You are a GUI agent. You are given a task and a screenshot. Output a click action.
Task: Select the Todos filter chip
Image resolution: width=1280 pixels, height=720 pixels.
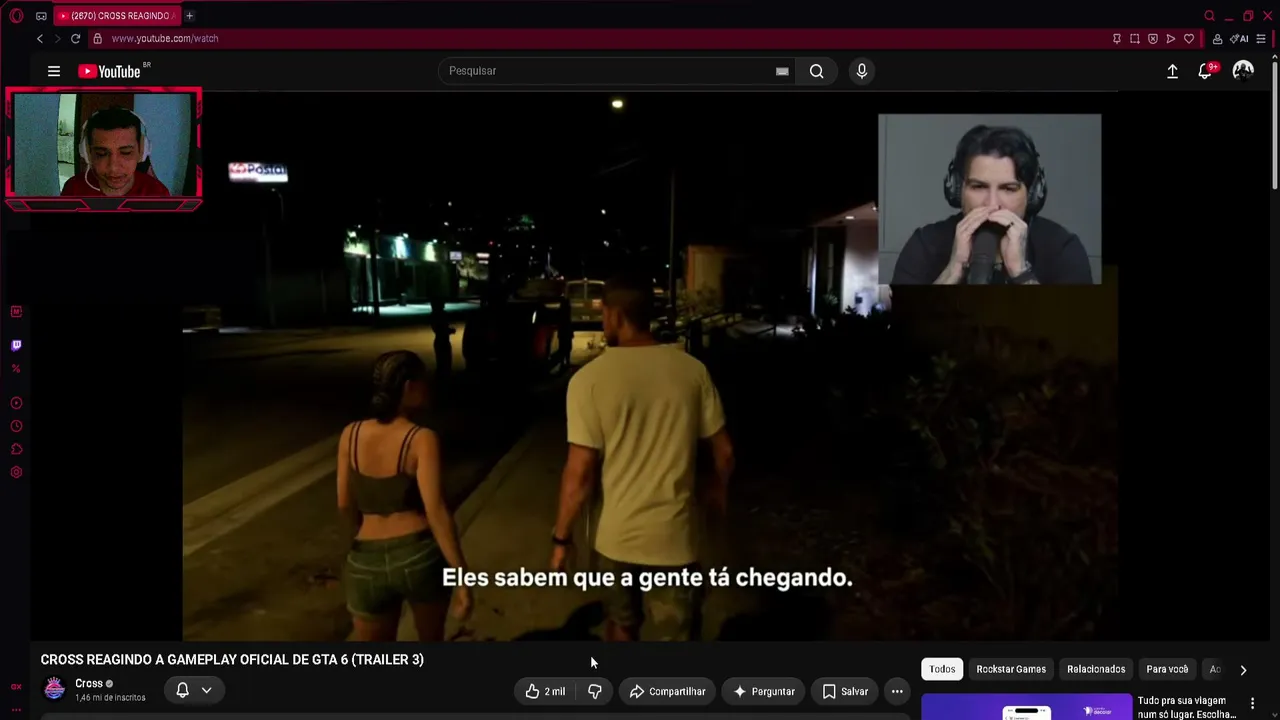click(942, 669)
